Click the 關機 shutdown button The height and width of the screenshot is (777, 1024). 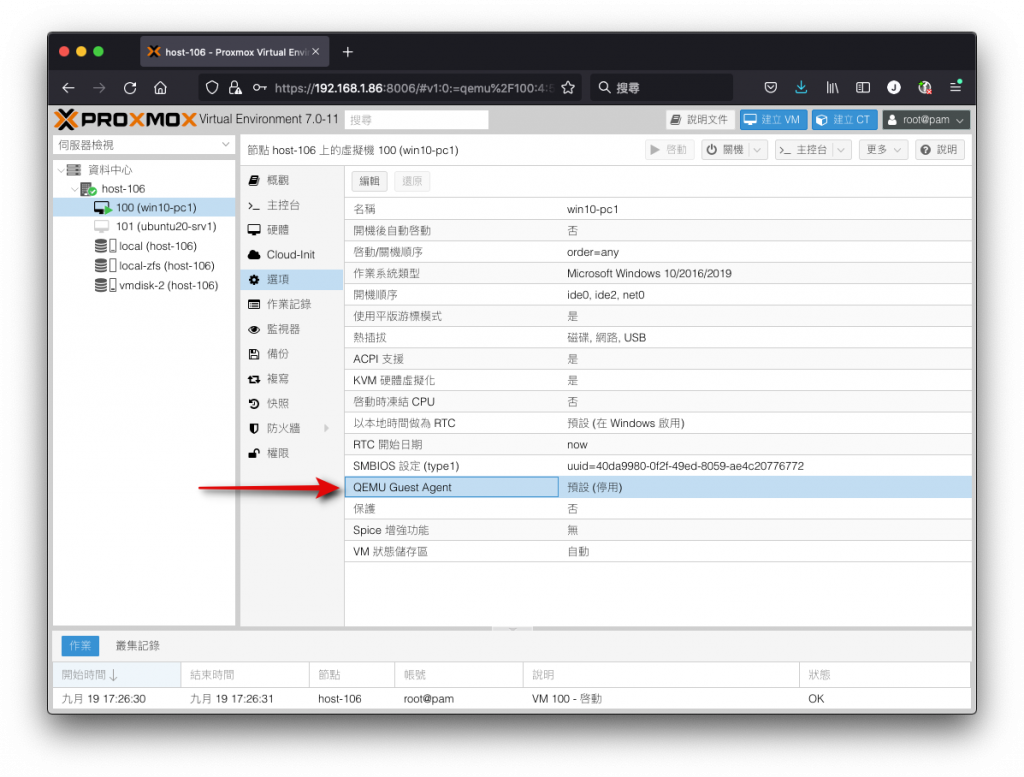click(x=725, y=150)
